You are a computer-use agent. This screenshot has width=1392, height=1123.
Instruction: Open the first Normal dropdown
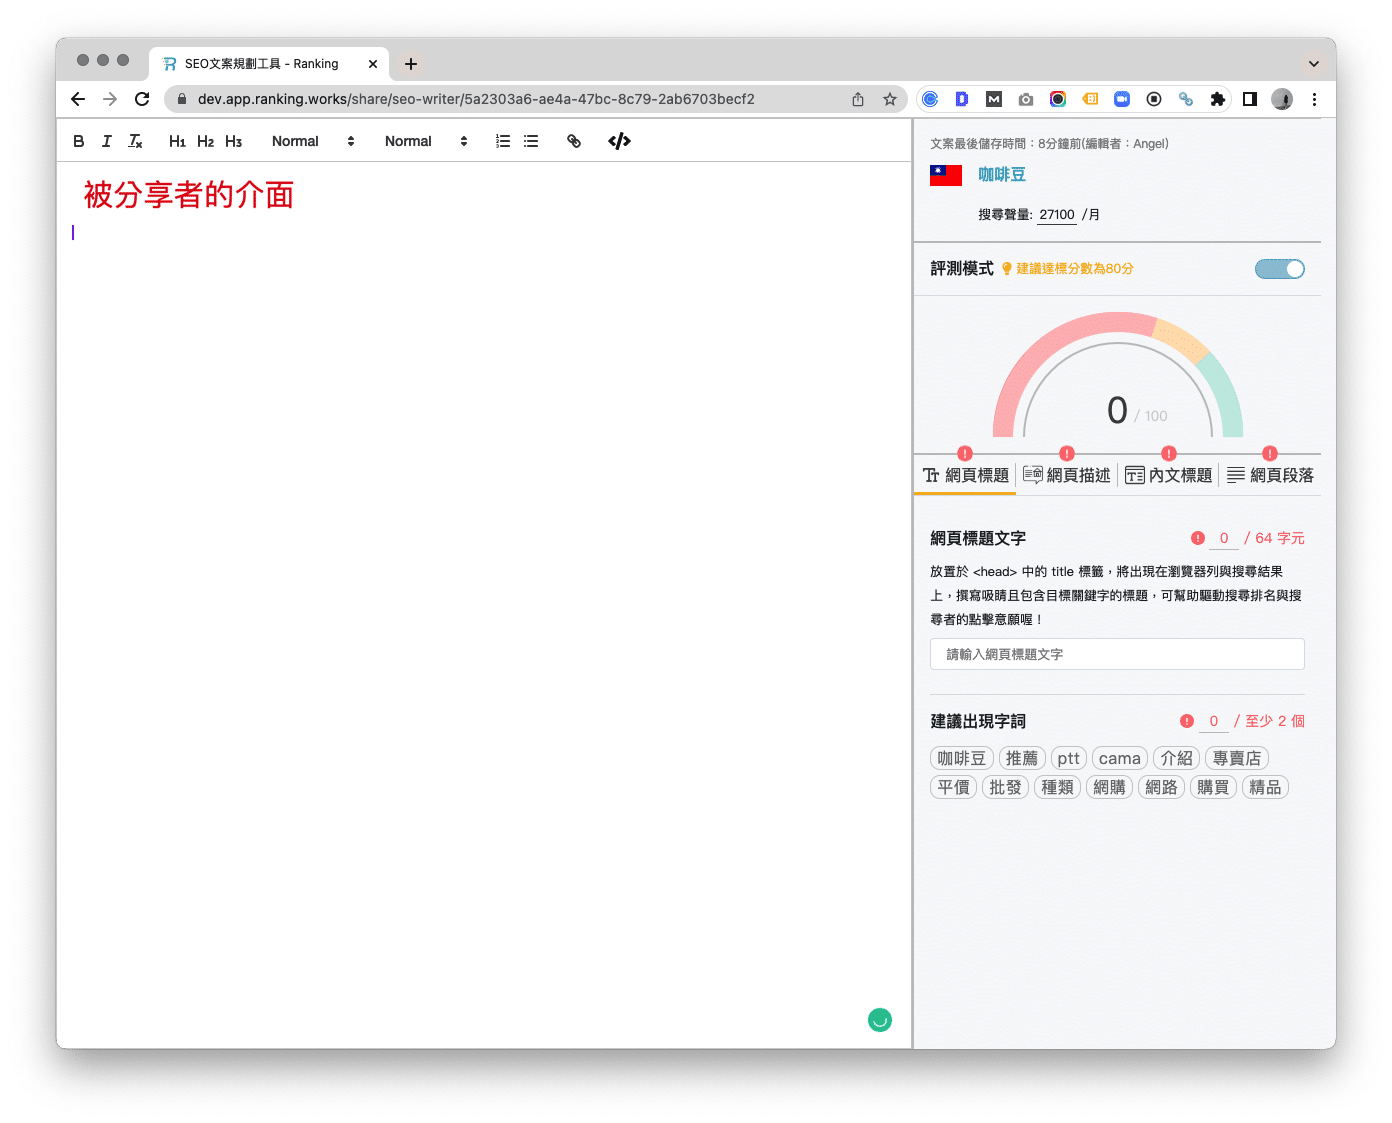[x=313, y=141]
